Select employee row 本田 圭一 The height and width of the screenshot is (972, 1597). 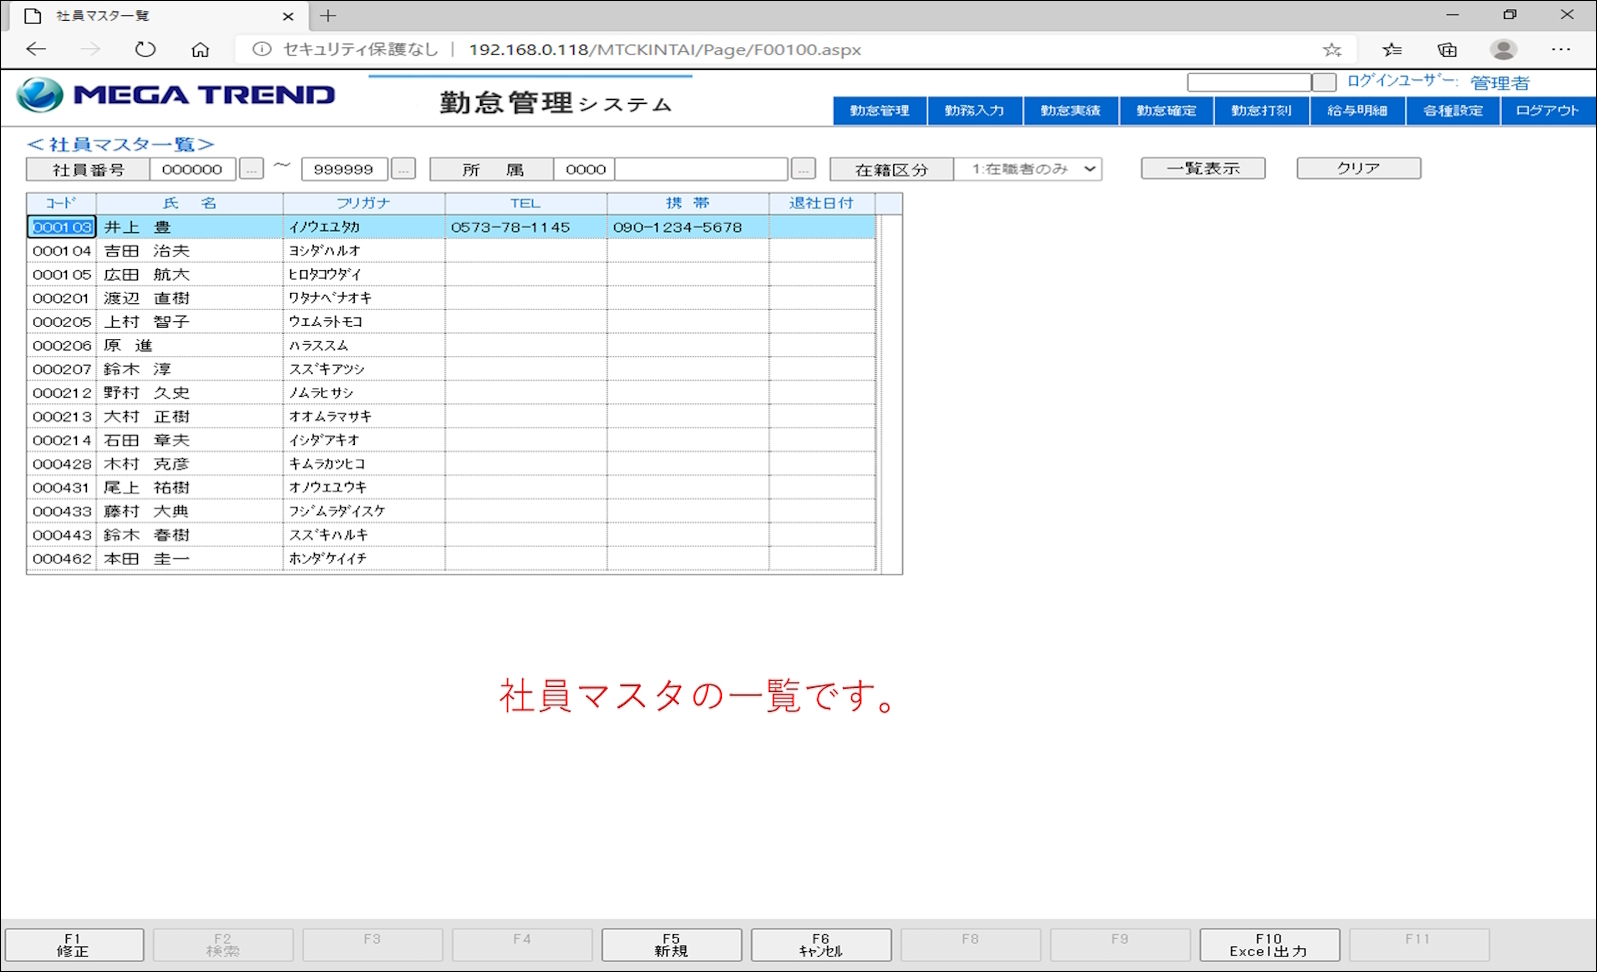coord(451,559)
